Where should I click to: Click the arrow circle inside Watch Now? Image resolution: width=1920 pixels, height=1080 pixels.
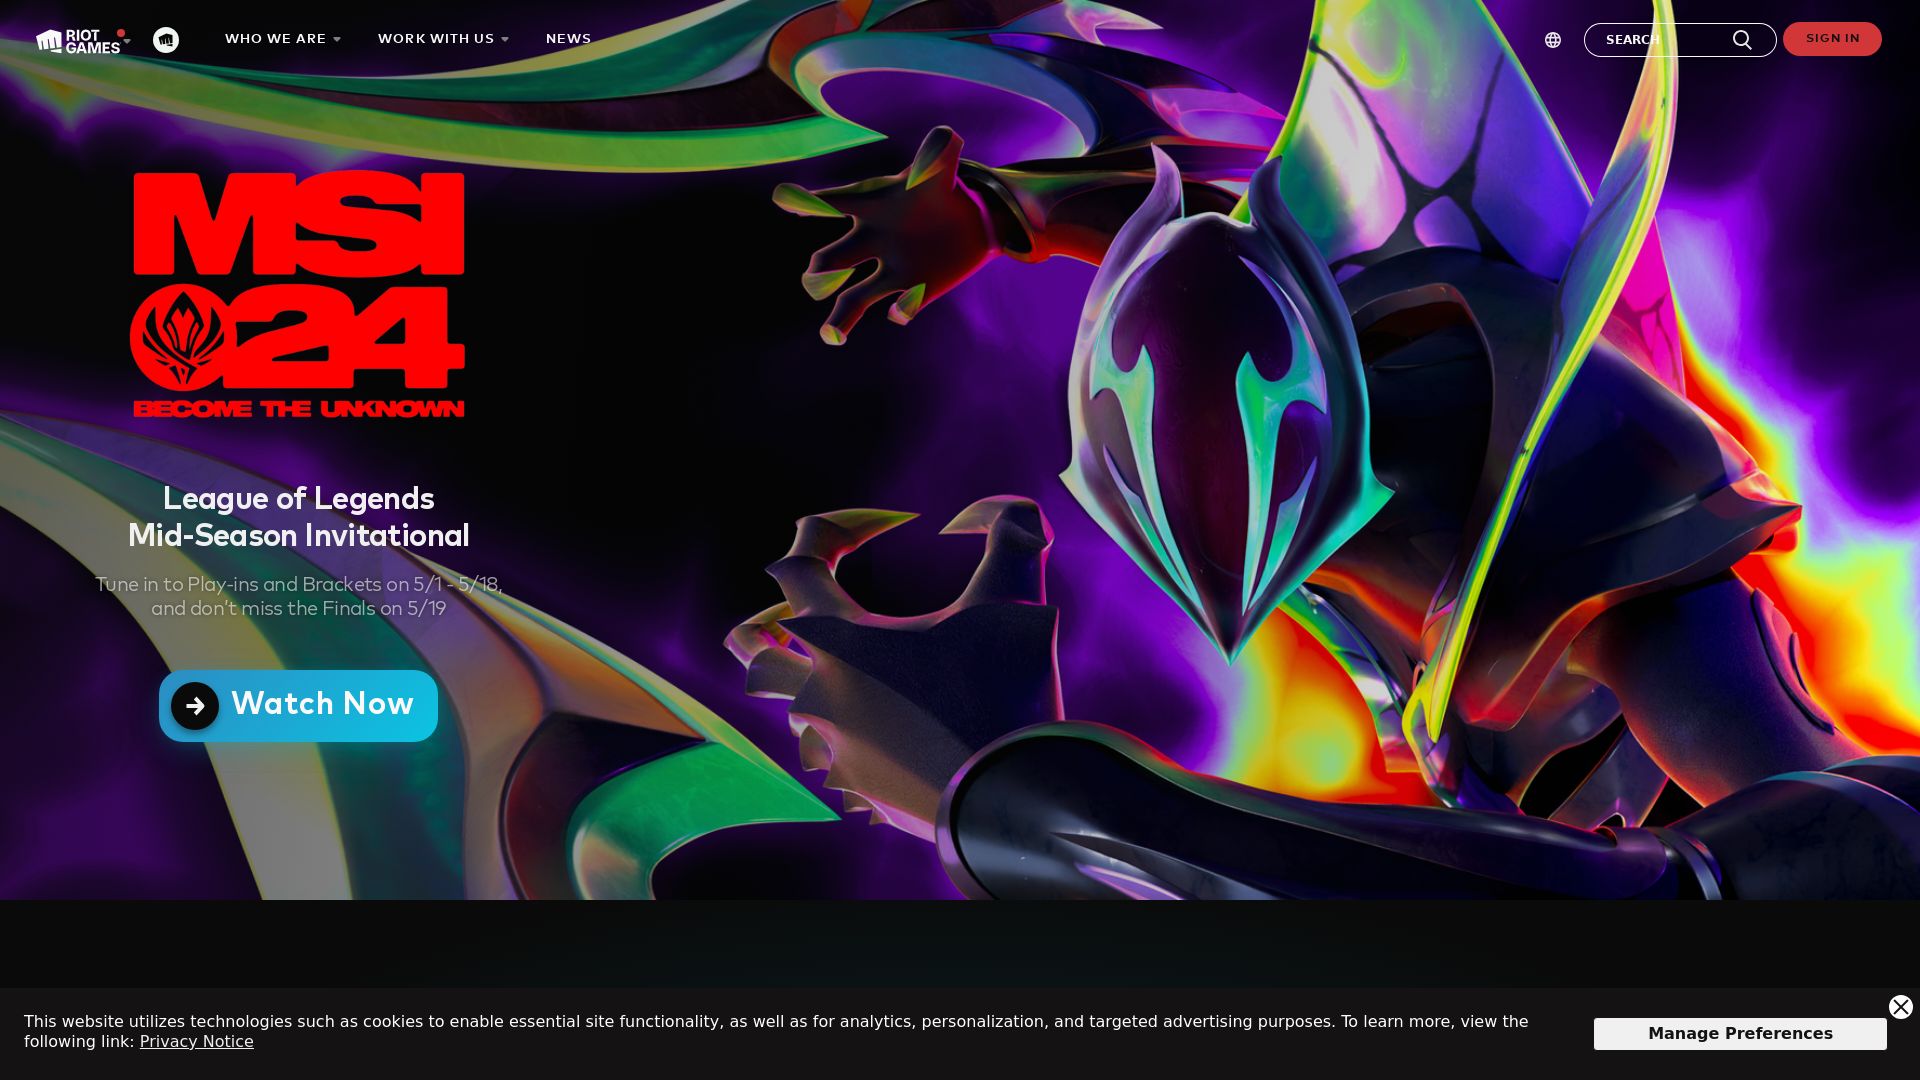pyautogui.click(x=195, y=706)
